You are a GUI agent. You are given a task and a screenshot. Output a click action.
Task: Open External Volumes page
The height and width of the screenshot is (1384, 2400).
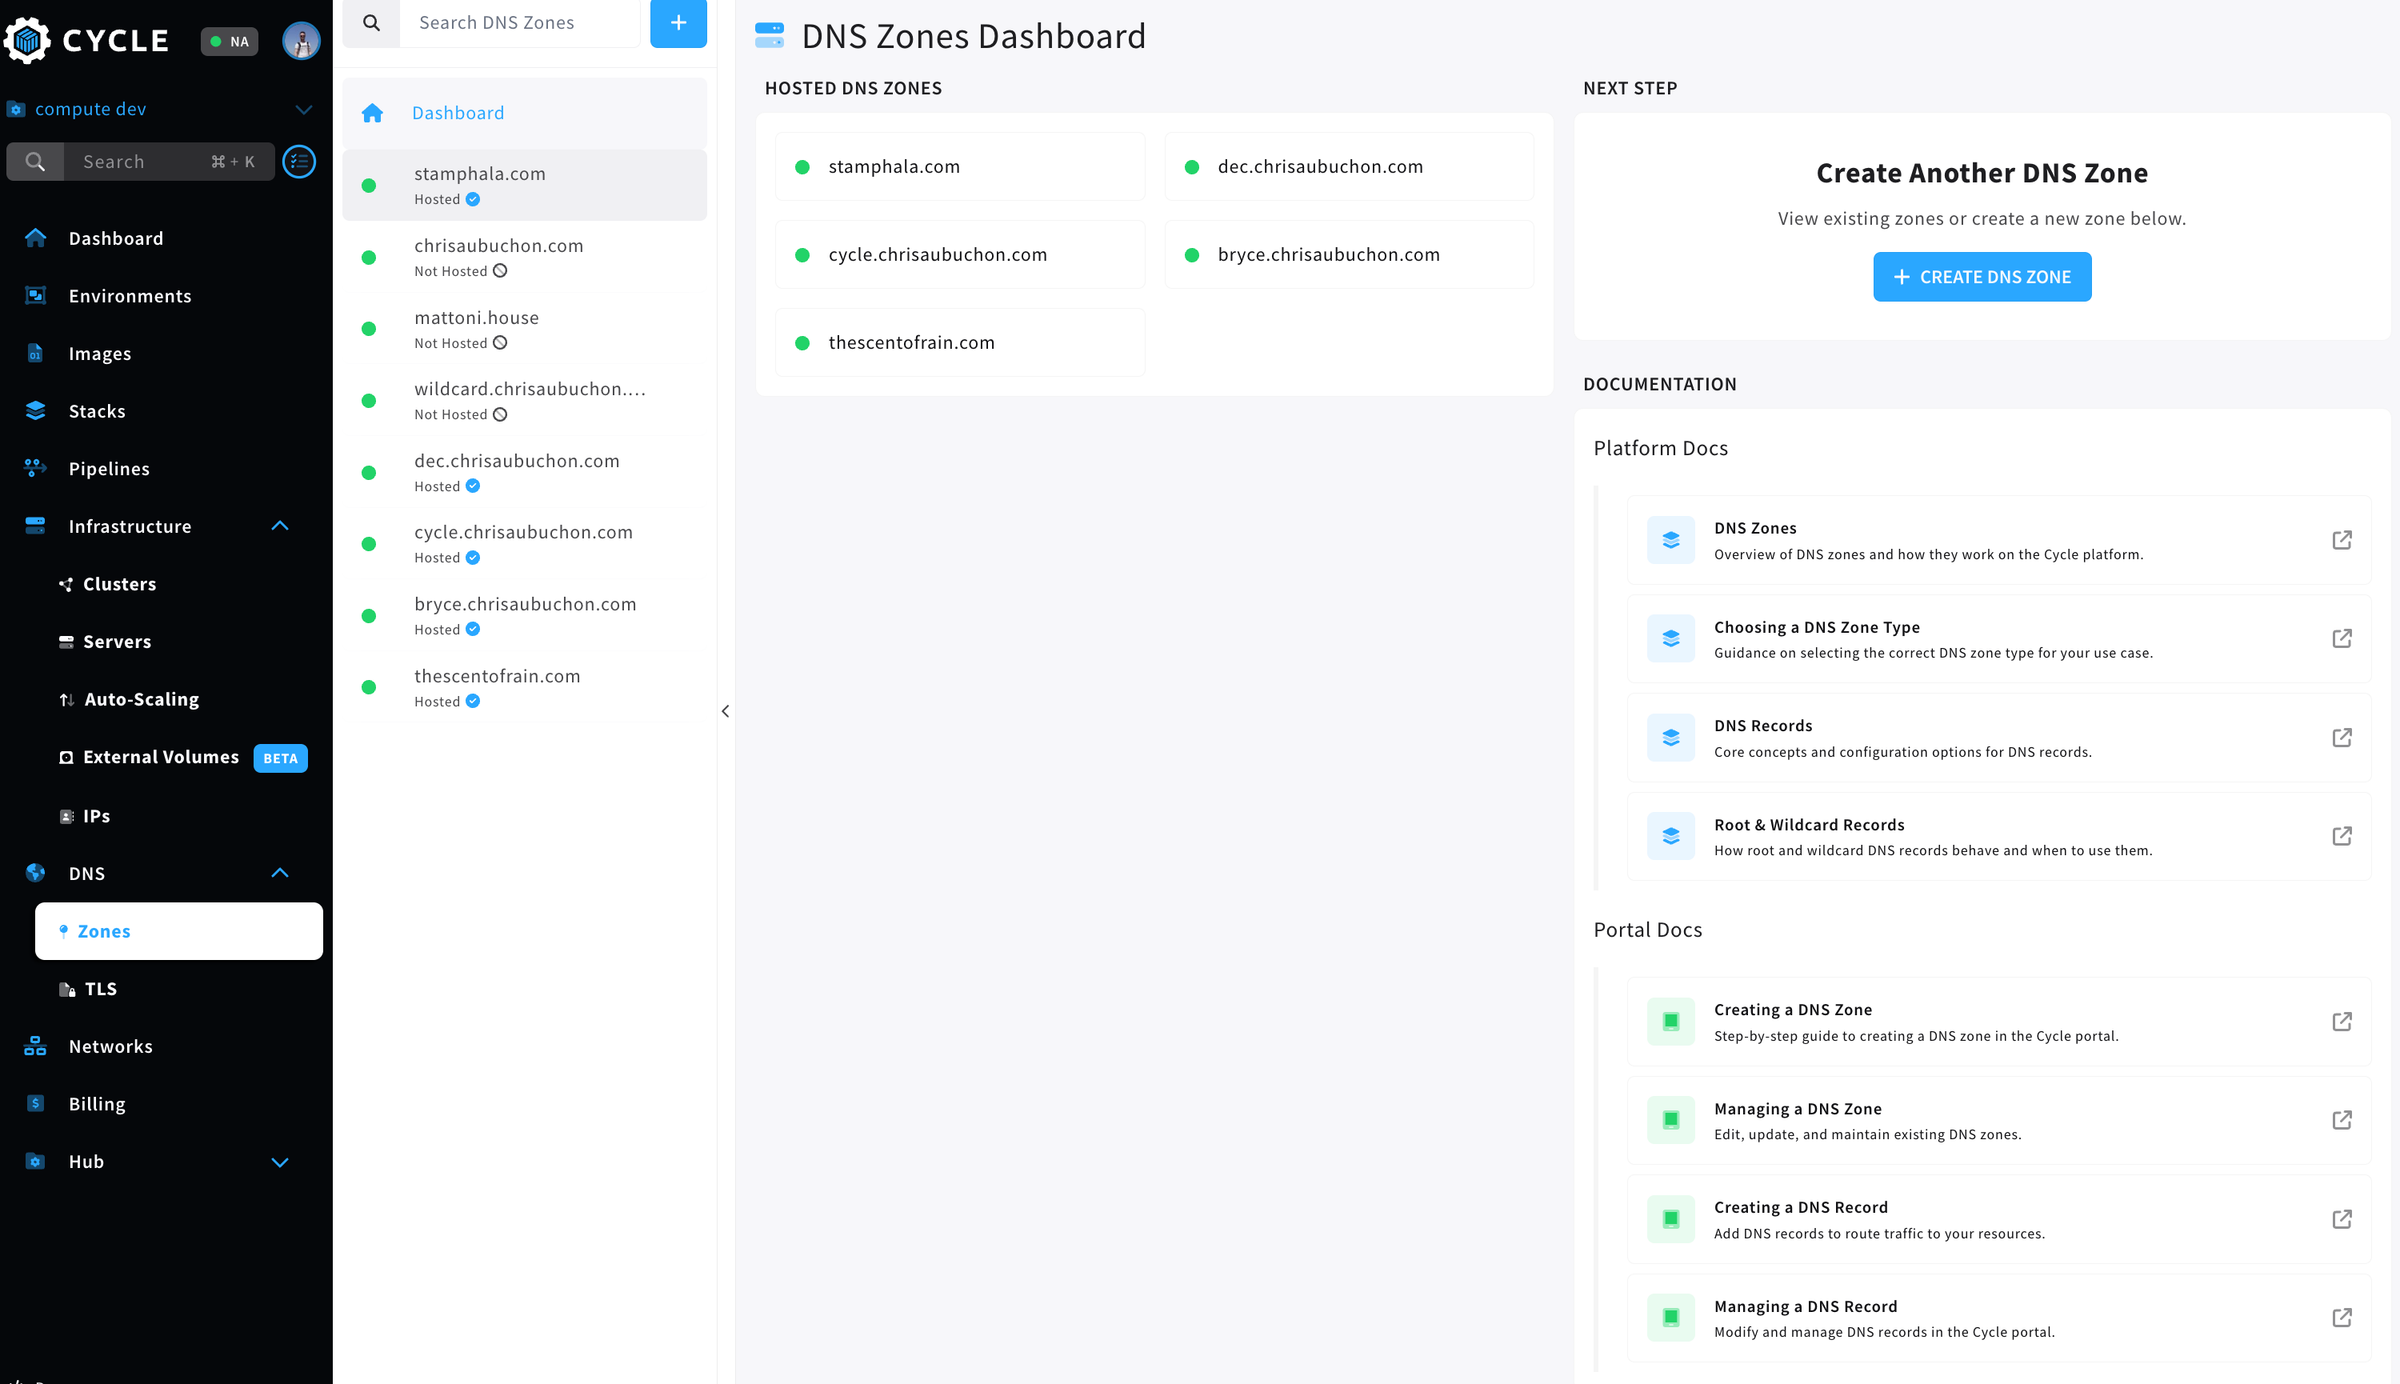click(160, 757)
